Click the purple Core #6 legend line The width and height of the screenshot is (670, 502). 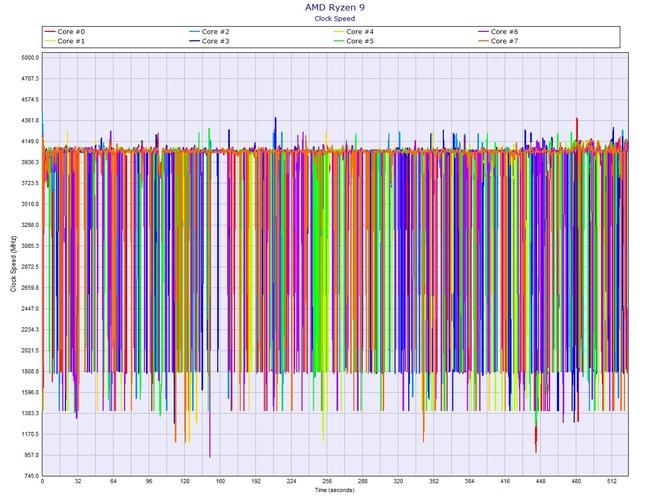pos(483,32)
